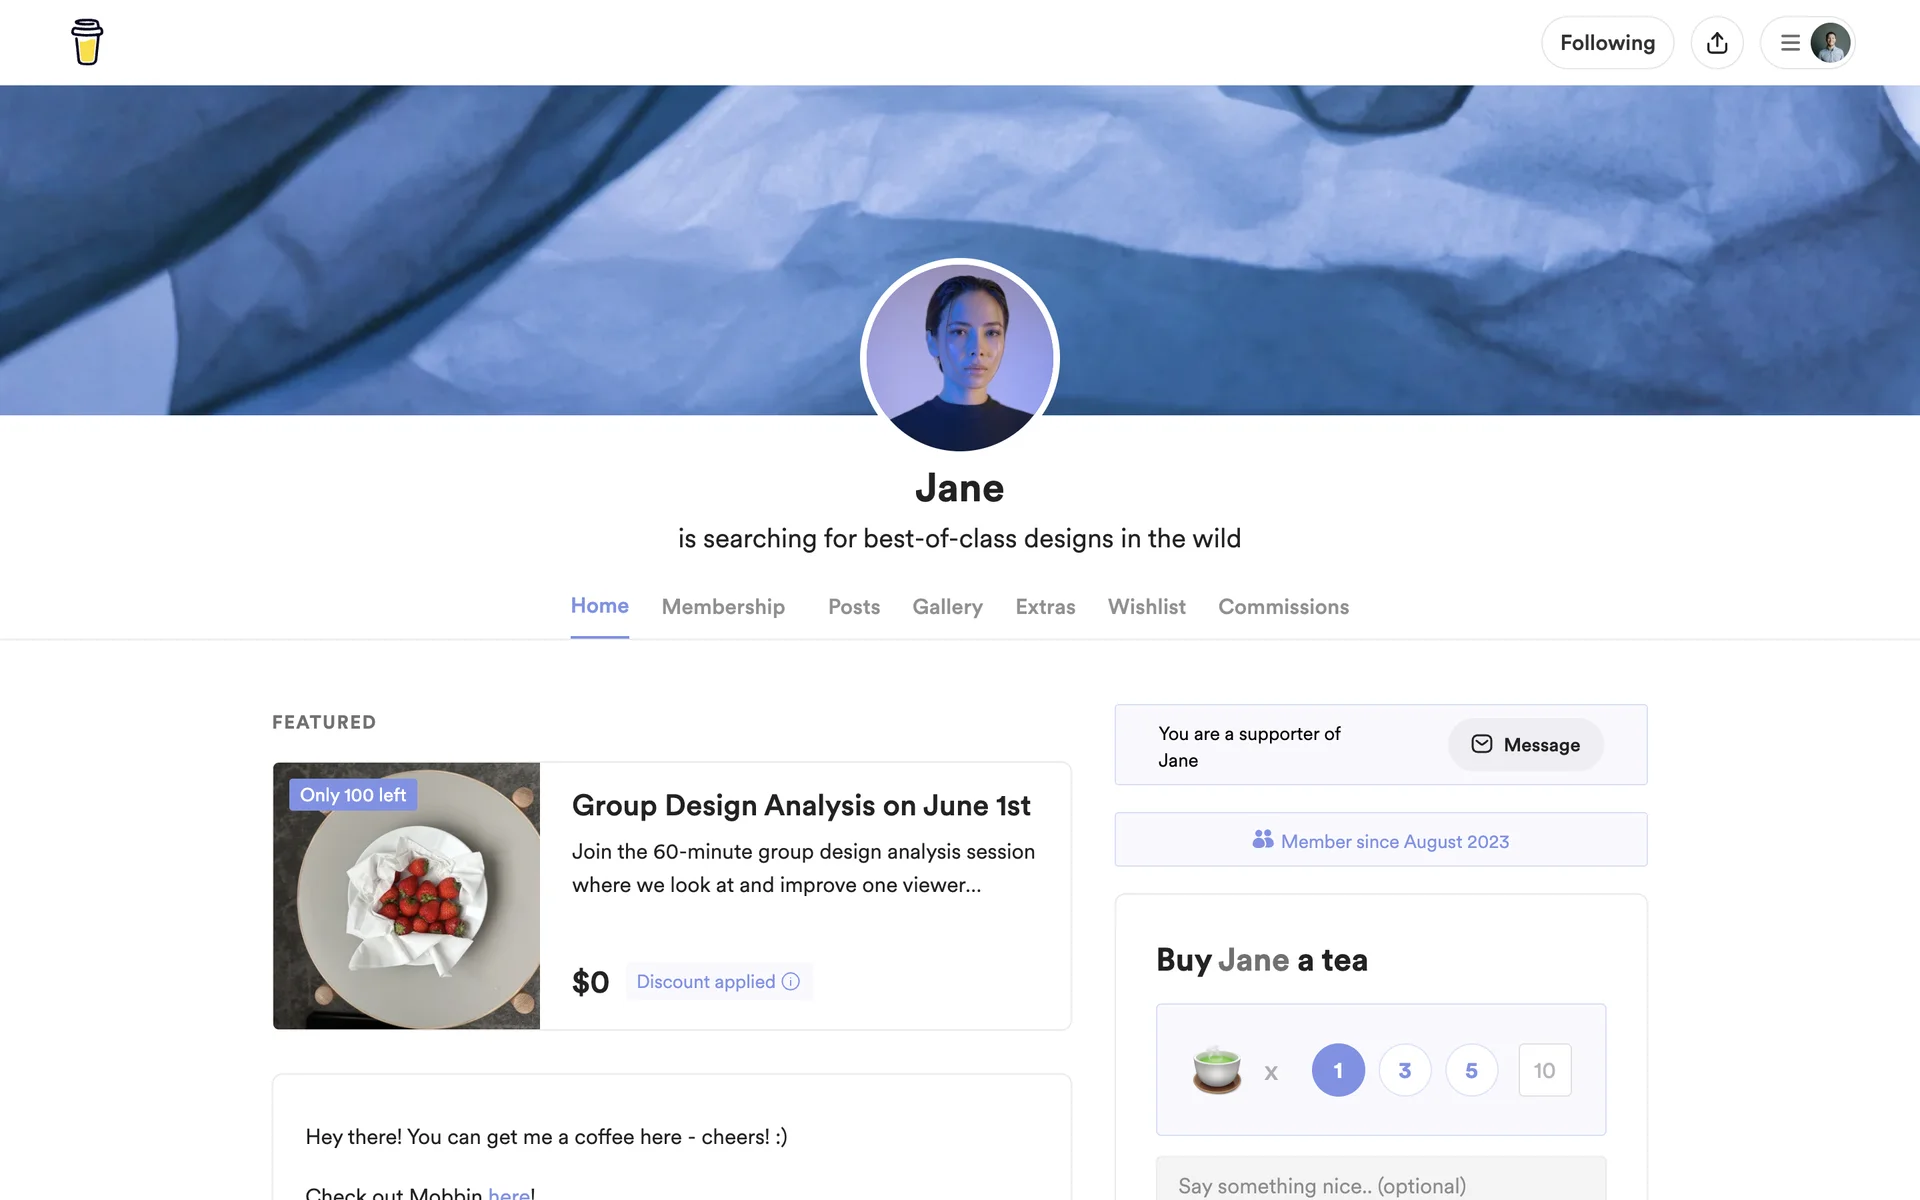1920x1200 pixels.
Task: Open the hamburger account menu
Action: [x=1790, y=43]
